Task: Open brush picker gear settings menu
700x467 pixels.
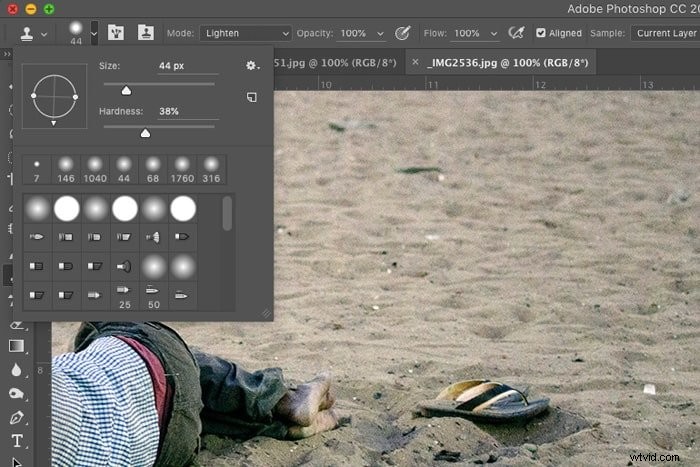Action: pyautogui.click(x=252, y=66)
